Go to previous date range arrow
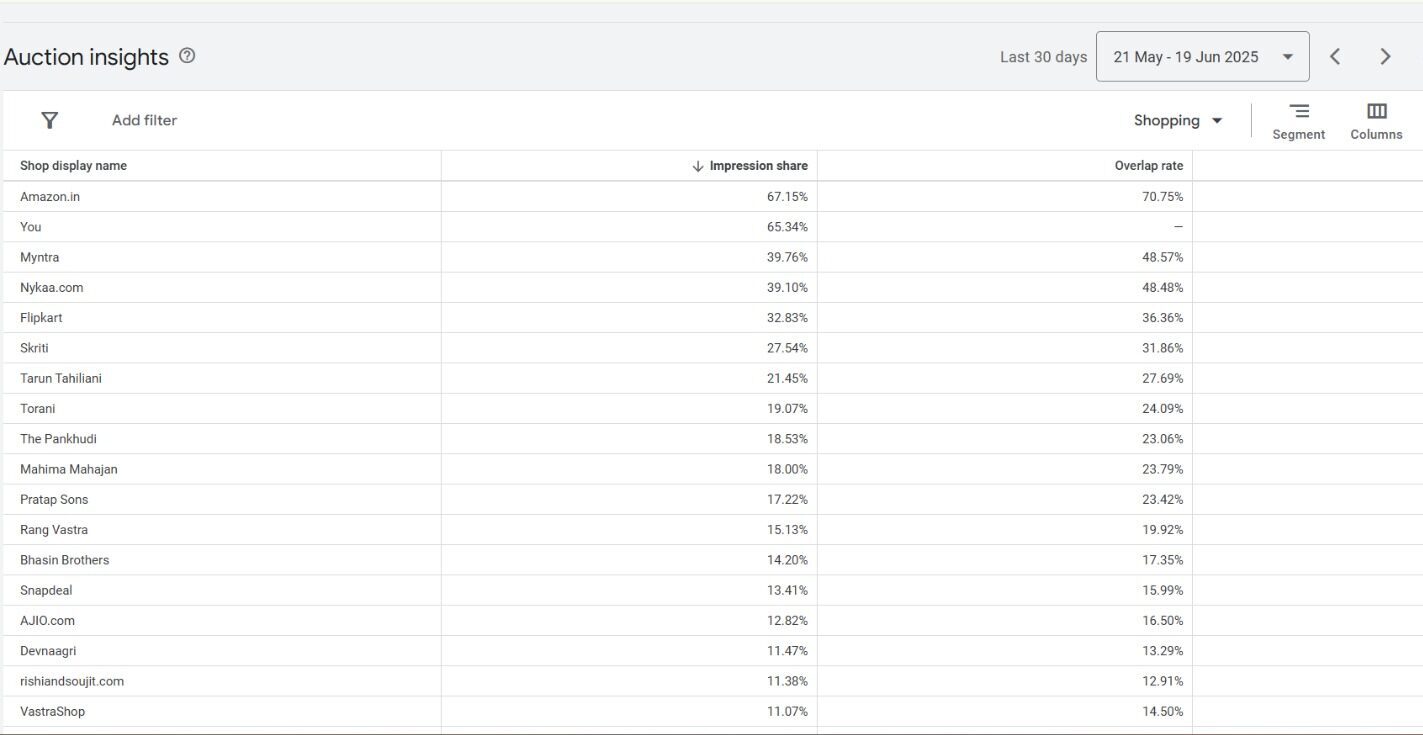Screen dimensions: 1423x735 (1335, 57)
